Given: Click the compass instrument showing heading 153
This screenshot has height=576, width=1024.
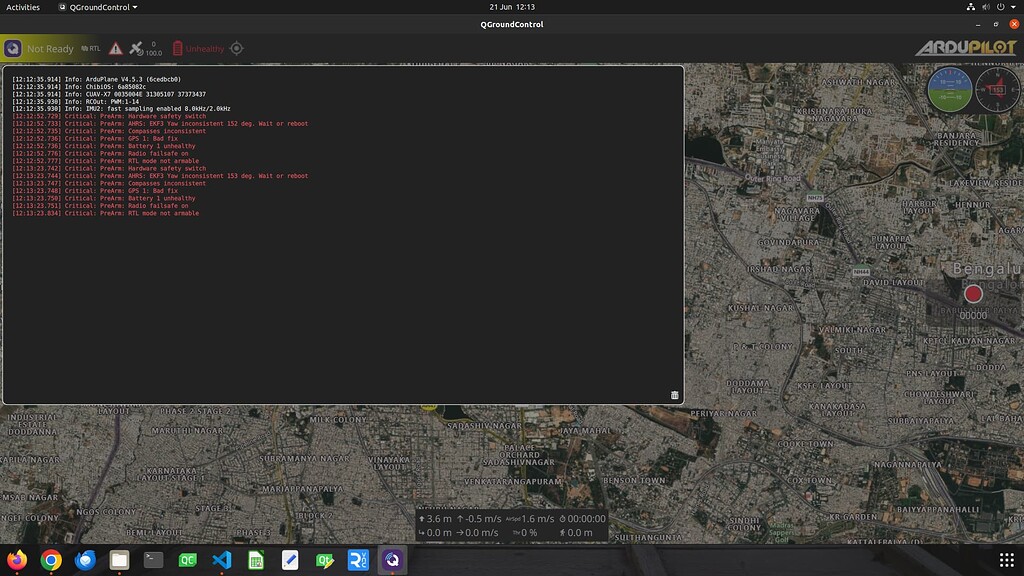Looking at the screenshot, I should click(x=998, y=88).
